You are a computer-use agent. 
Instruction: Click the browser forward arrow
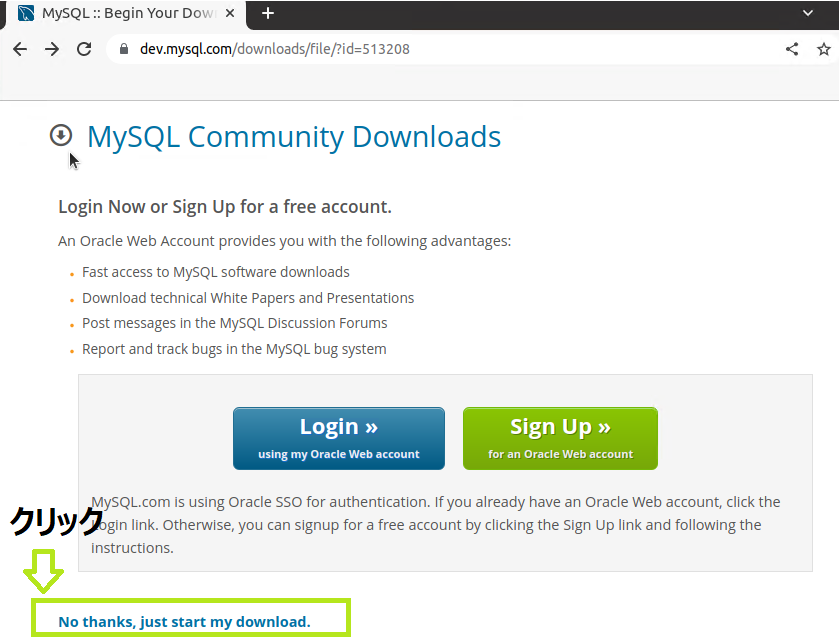[x=52, y=48]
